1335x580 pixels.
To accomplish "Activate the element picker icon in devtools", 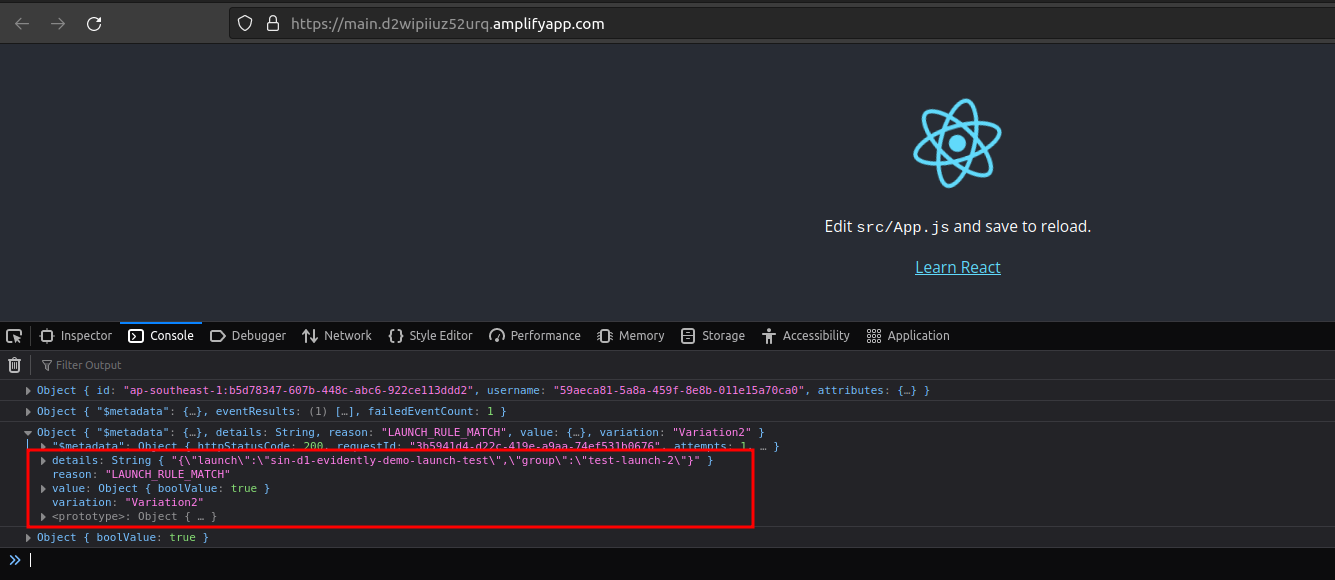I will (x=14, y=336).
